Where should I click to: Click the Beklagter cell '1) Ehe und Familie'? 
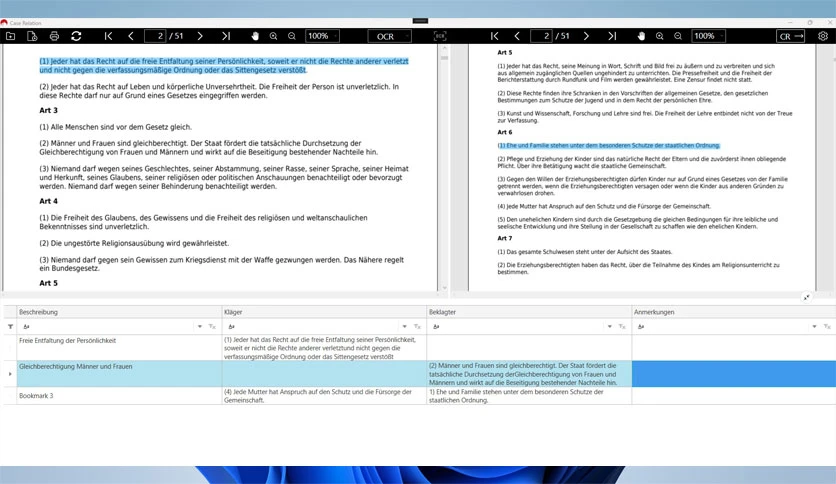[x=529, y=396]
